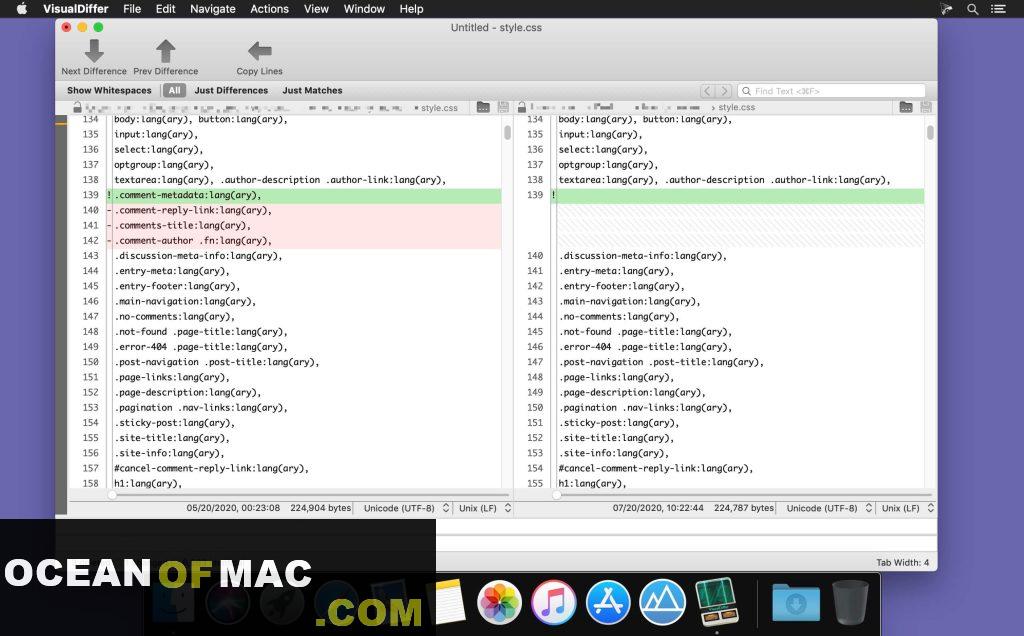
Task: Save the left file with disk icon
Action: [503, 107]
